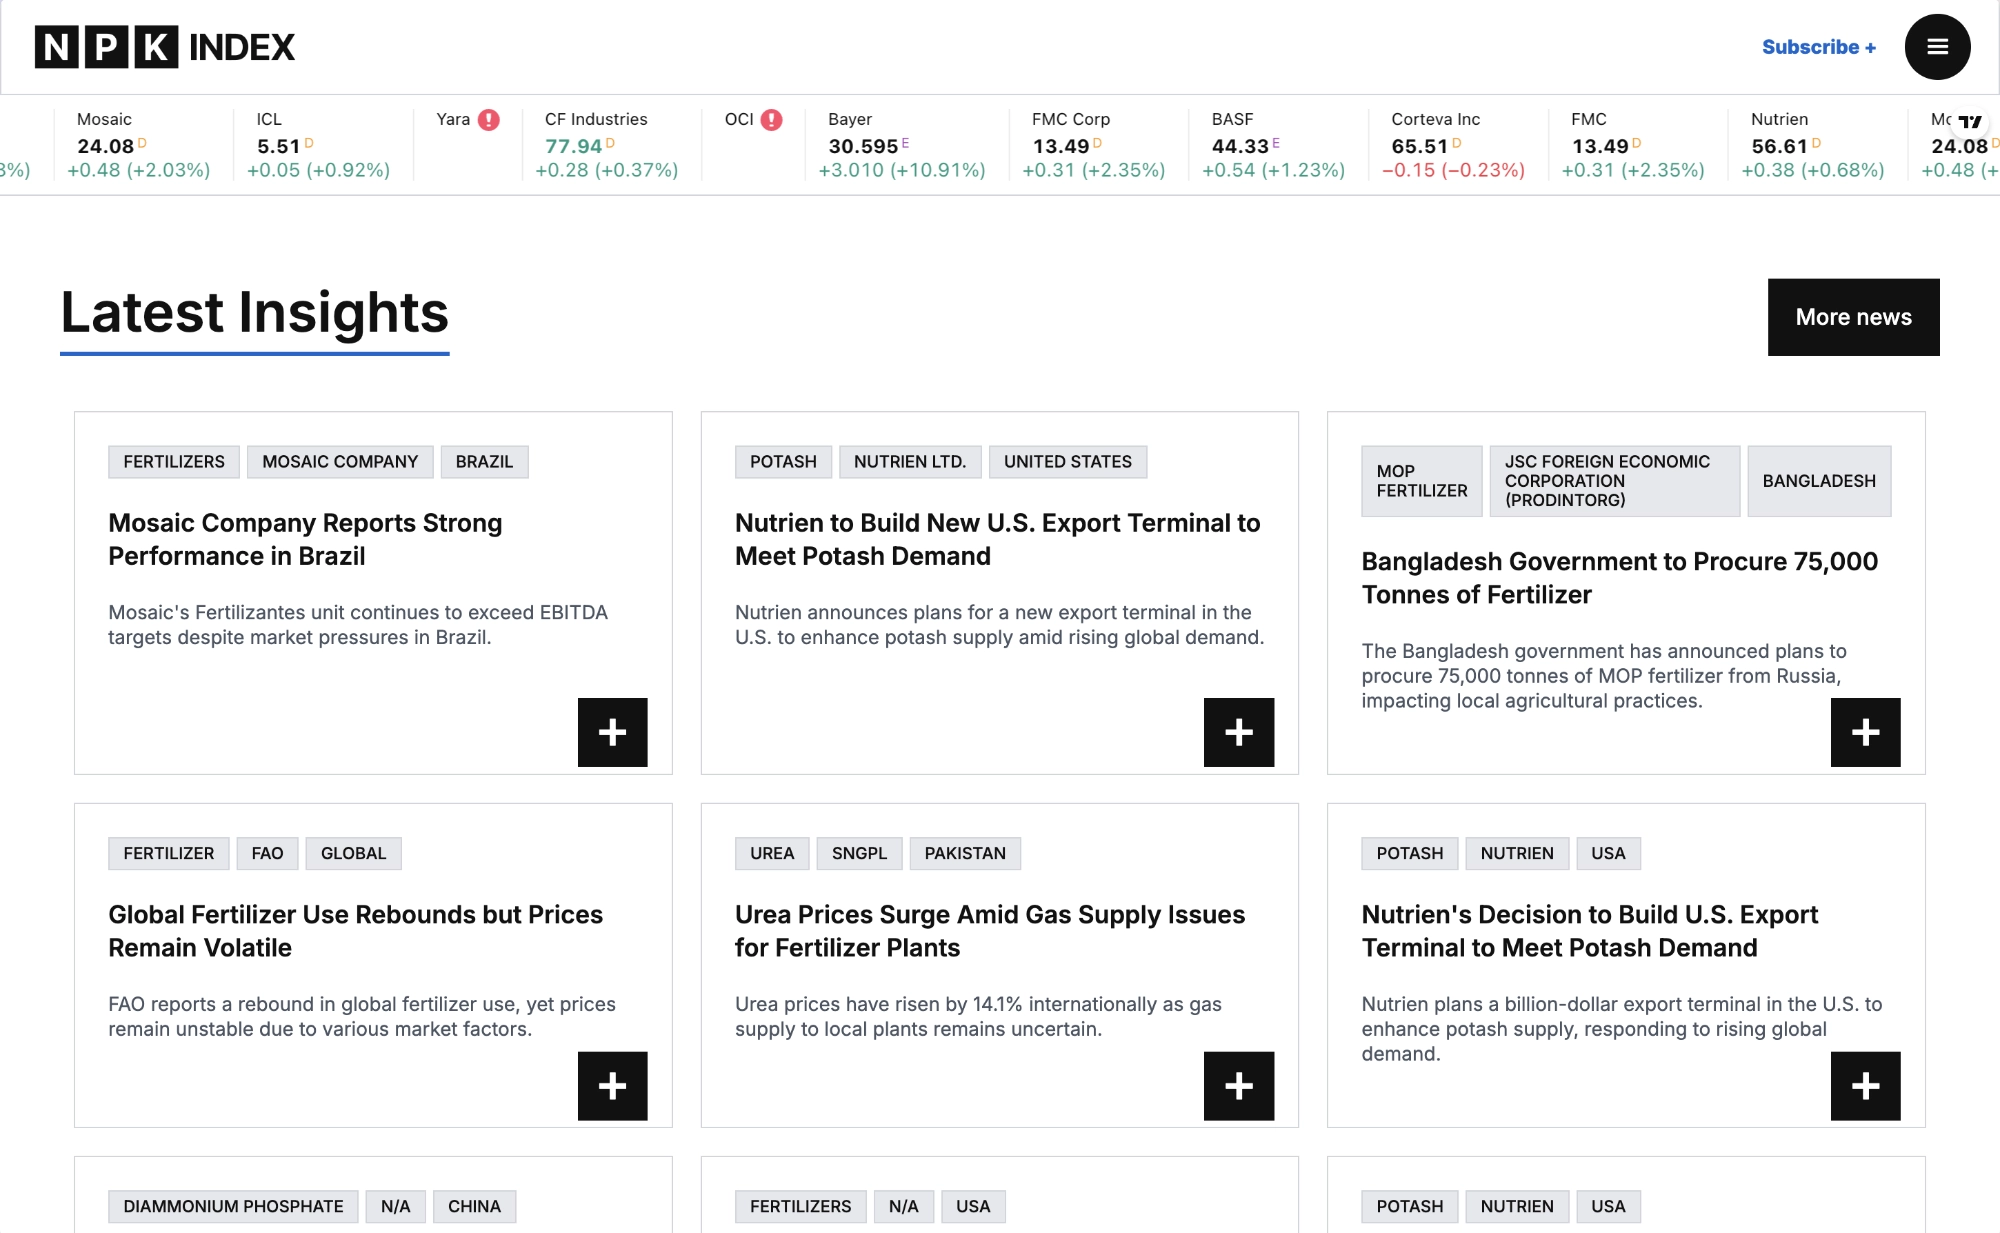
Task: Expand the Nutrien export terminal article plus
Action: [1238, 732]
